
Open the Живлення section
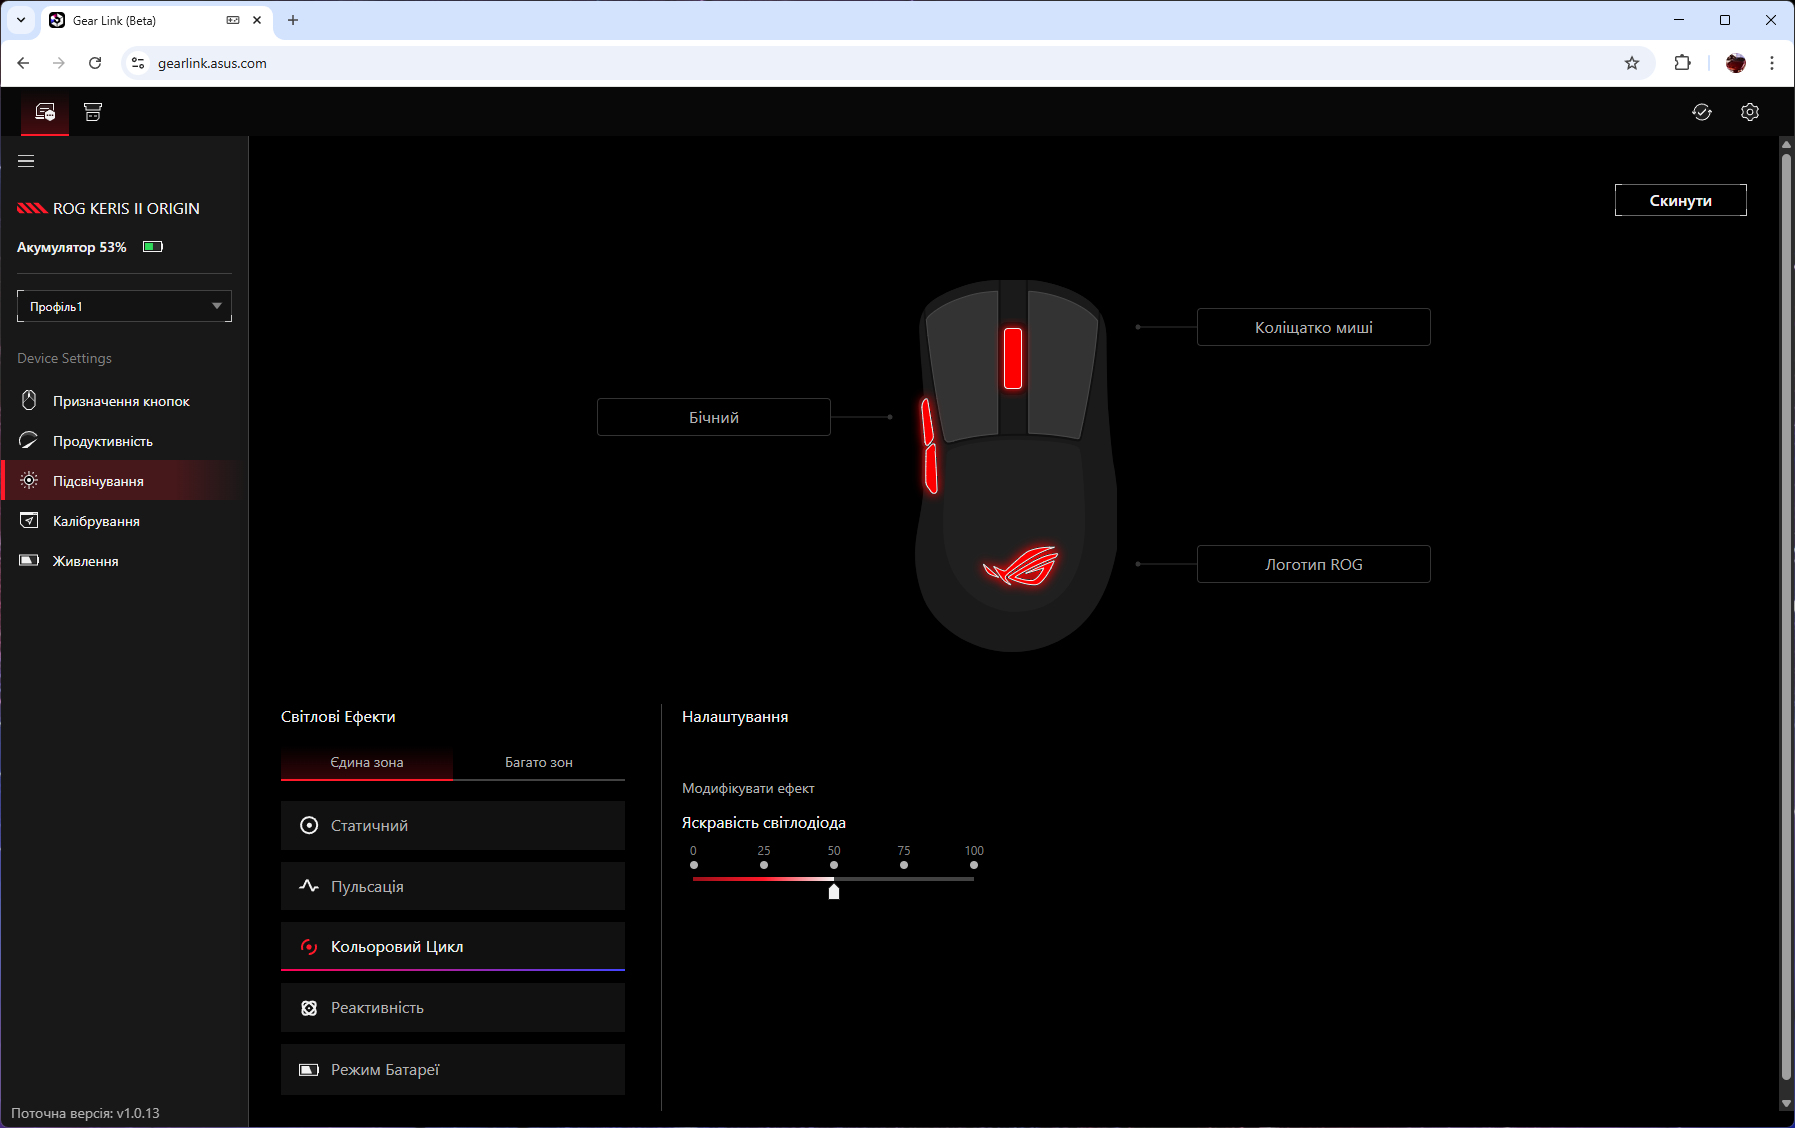[x=124, y=561]
